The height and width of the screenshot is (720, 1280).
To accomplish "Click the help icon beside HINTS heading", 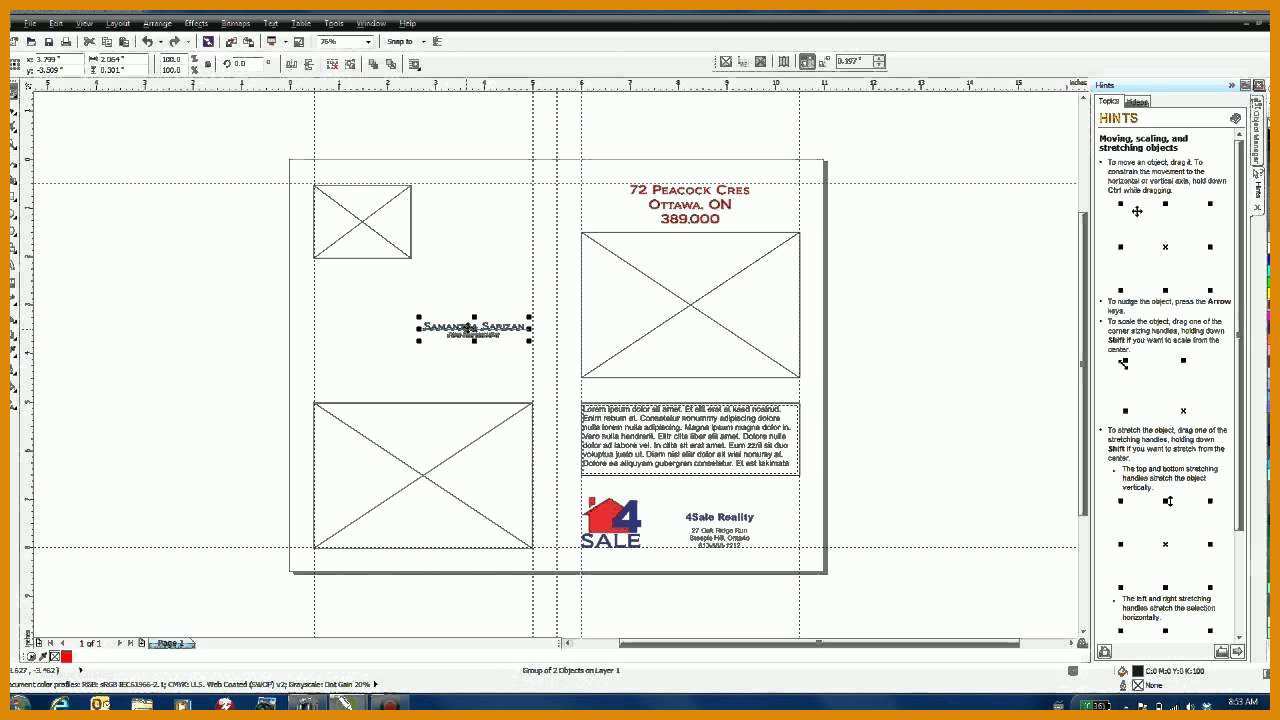I will tap(1235, 118).
